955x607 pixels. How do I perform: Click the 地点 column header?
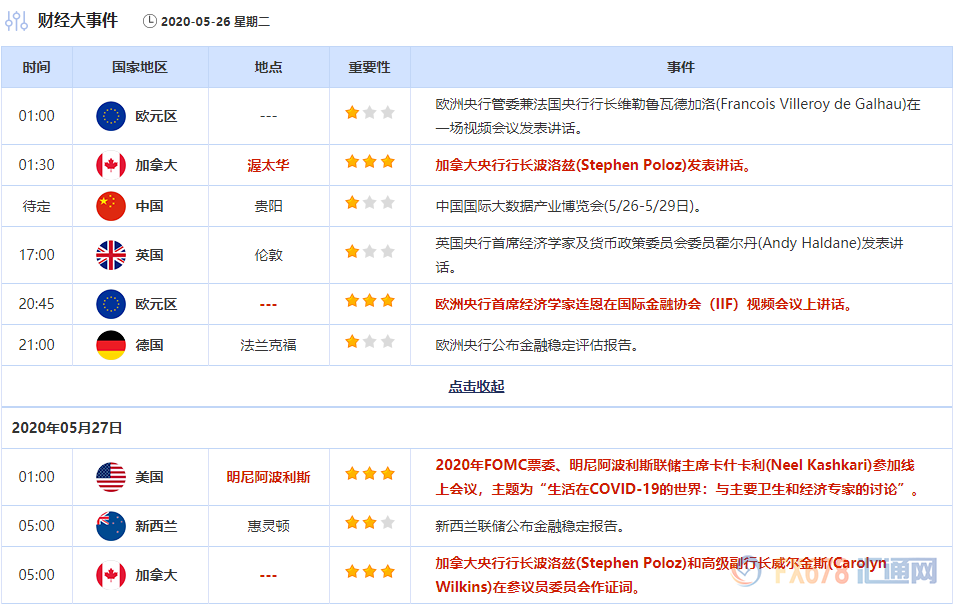(x=269, y=67)
